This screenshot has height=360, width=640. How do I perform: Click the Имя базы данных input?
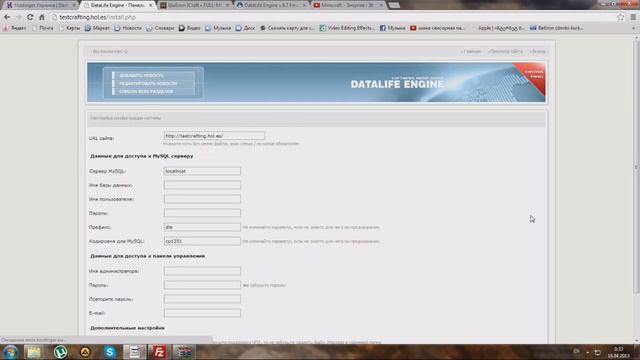202,185
